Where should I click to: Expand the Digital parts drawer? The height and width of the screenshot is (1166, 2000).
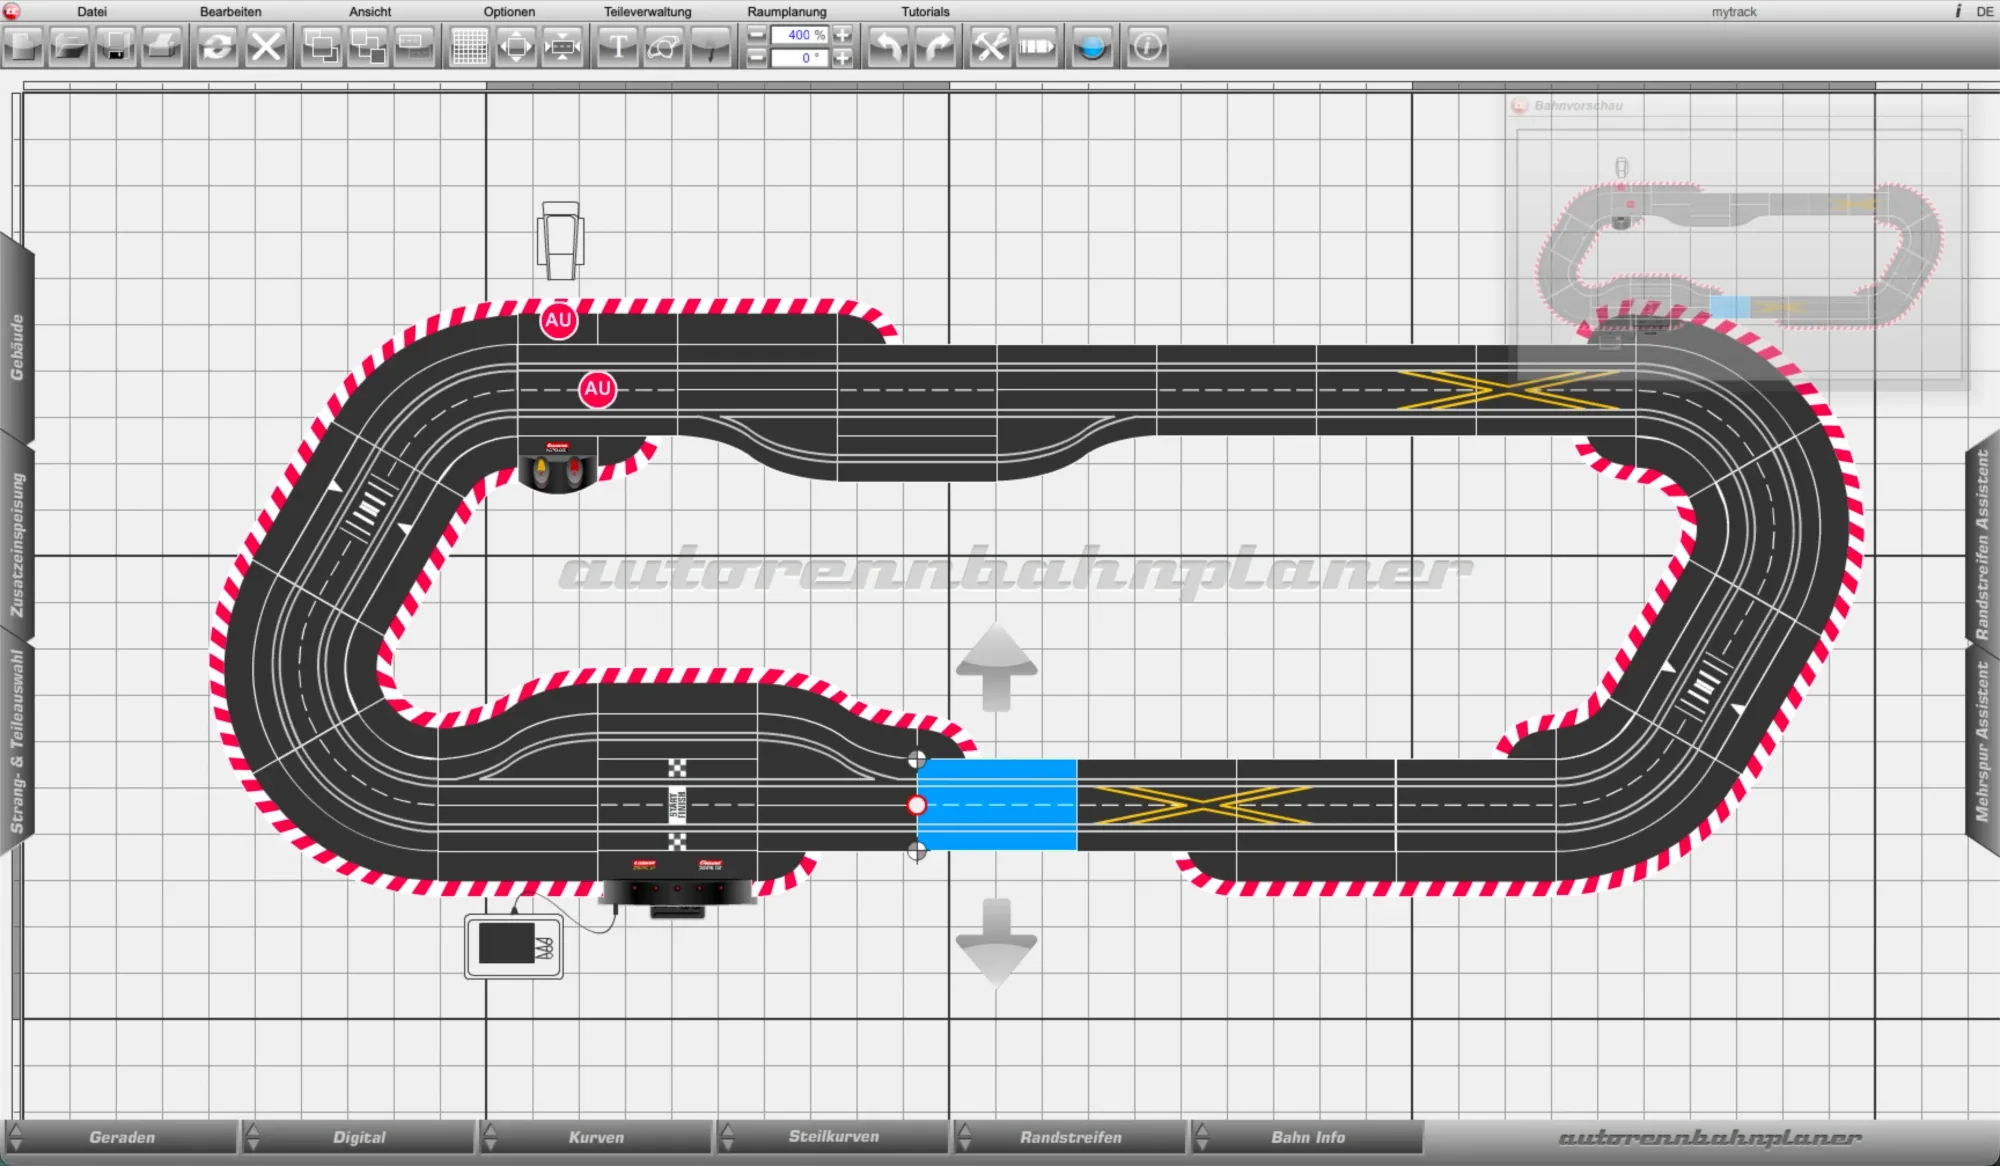click(359, 1137)
